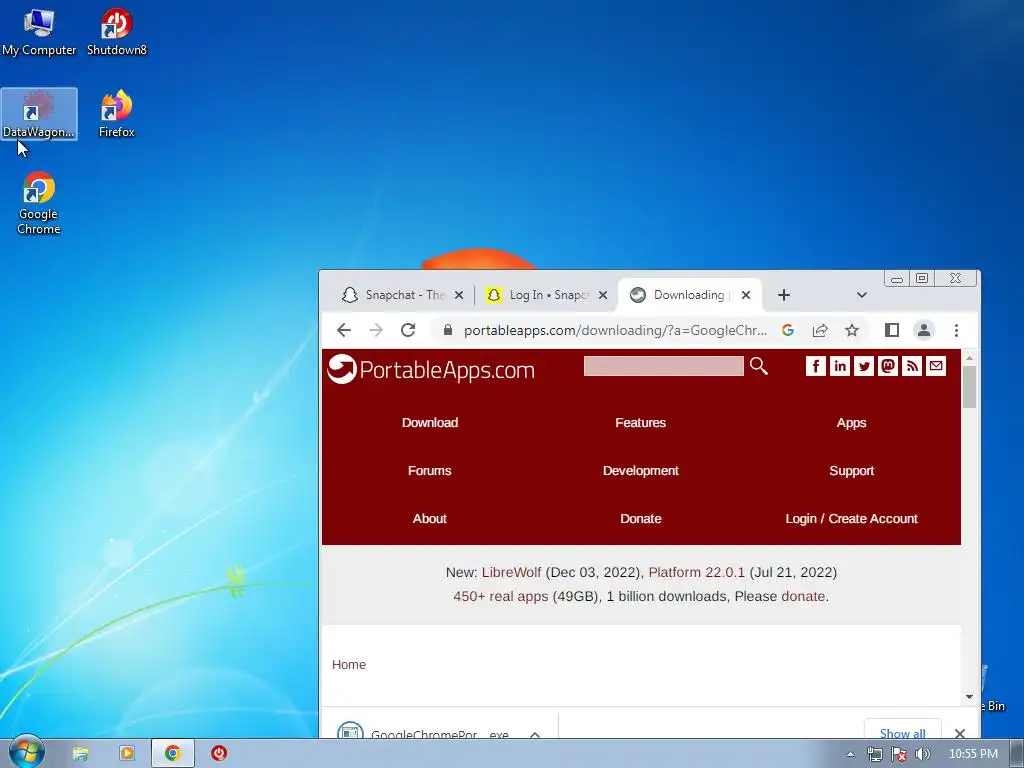Open media player taskbar icon
The image size is (1024, 768).
coord(127,753)
